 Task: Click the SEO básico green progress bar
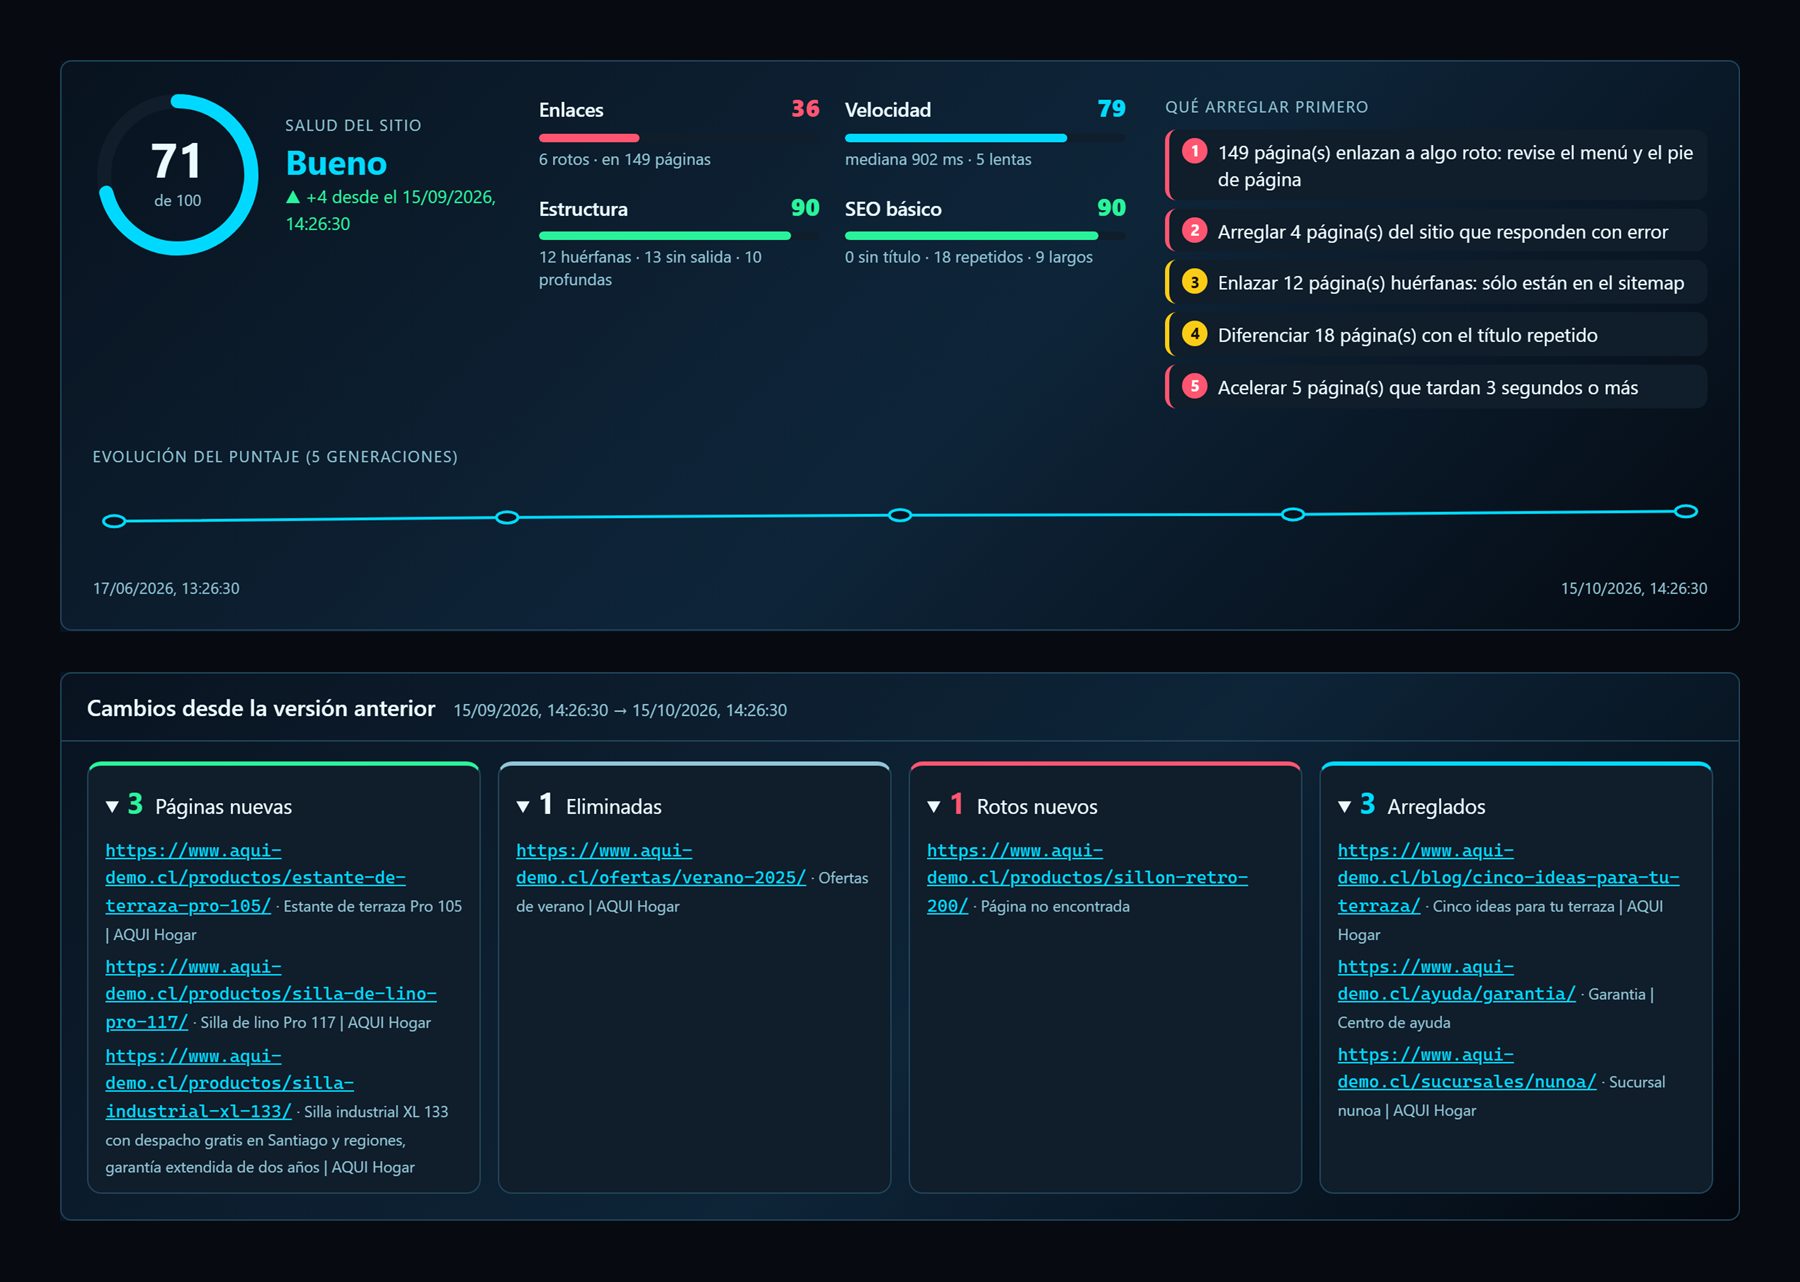[x=971, y=236]
